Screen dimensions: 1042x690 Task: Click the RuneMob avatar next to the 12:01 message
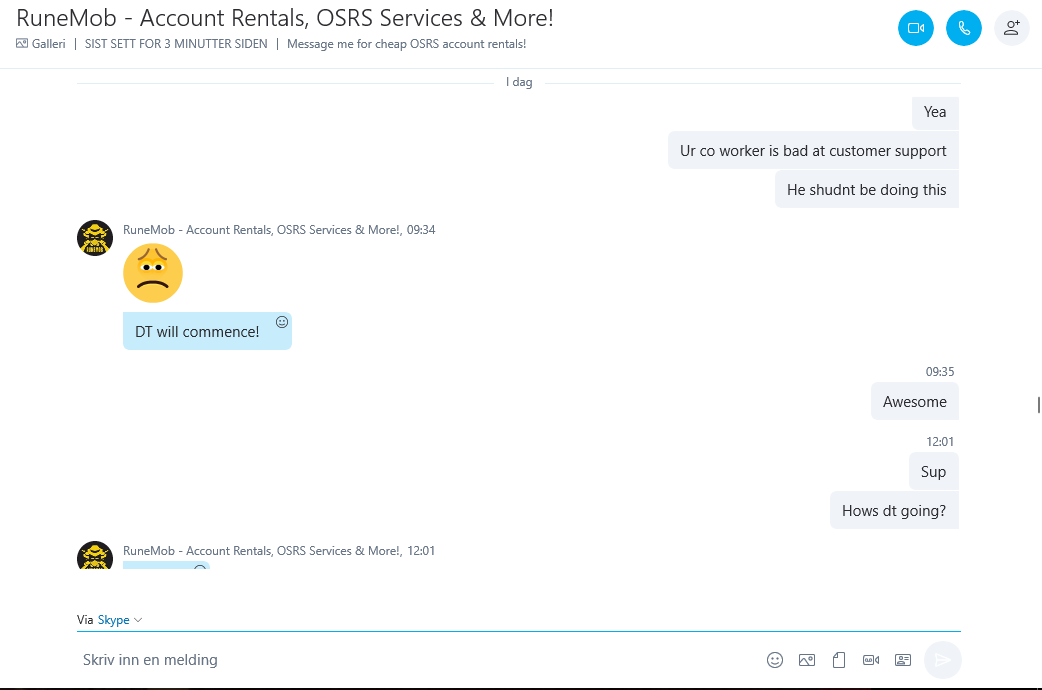pos(95,556)
